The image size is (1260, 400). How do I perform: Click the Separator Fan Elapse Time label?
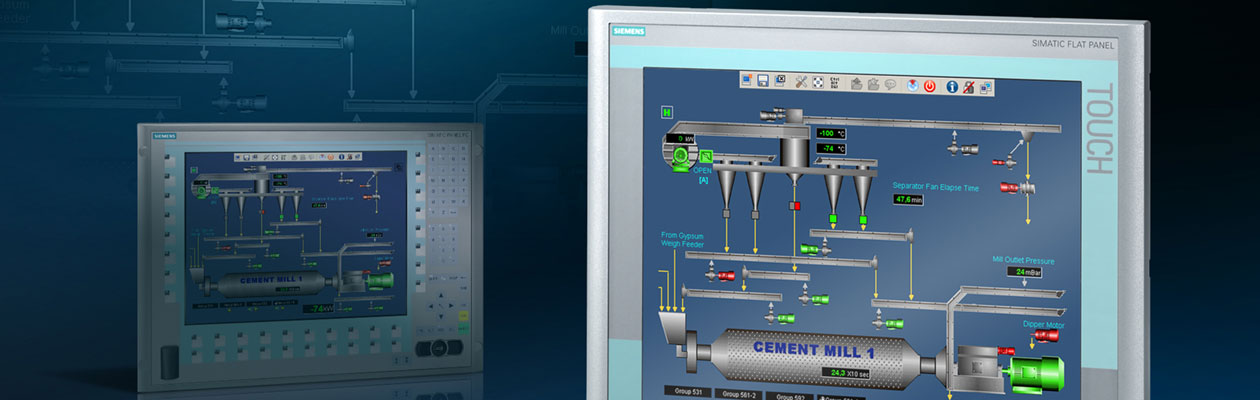click(936, 187)
